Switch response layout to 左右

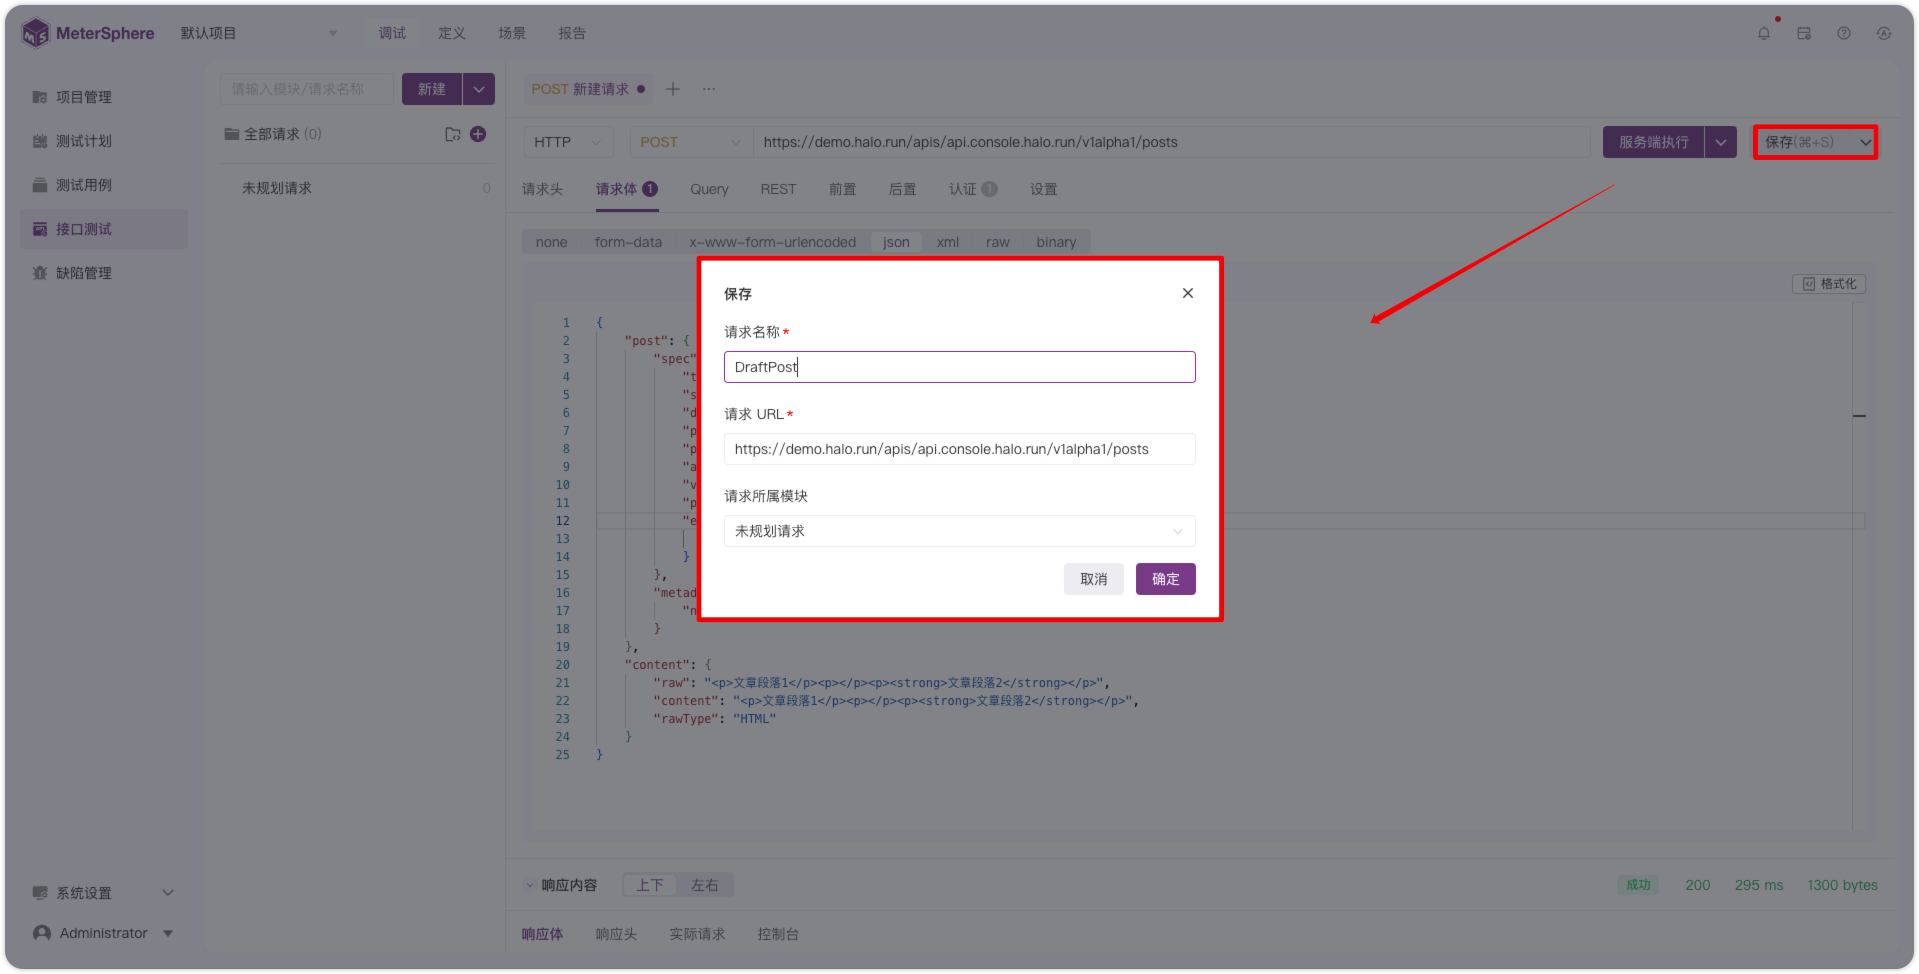(x=705, y=885)
